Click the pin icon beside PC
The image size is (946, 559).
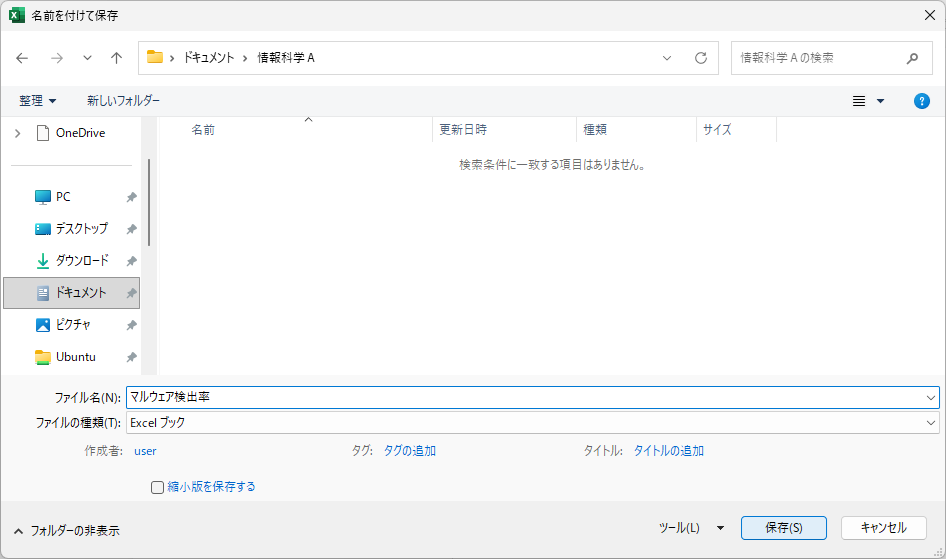tap(131, 197)
